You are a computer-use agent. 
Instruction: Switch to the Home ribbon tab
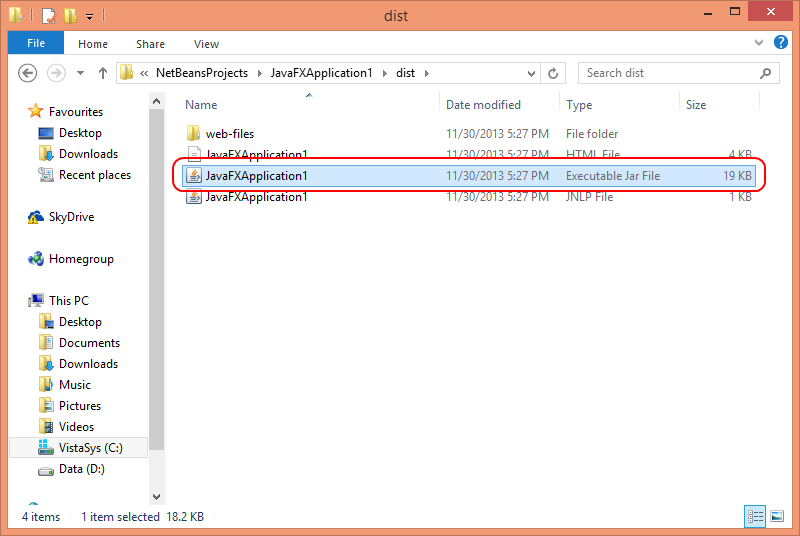pyautogui.click(x=93, y=44)
